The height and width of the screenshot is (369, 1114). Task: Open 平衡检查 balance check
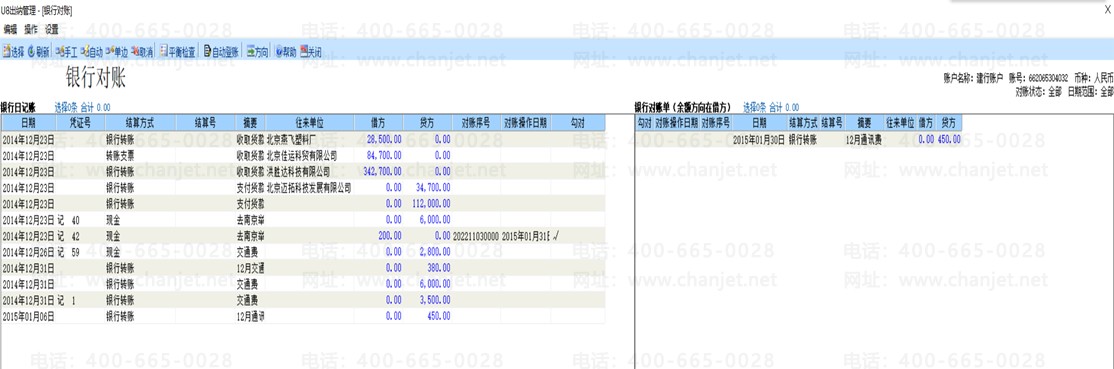tap(178, 52)
